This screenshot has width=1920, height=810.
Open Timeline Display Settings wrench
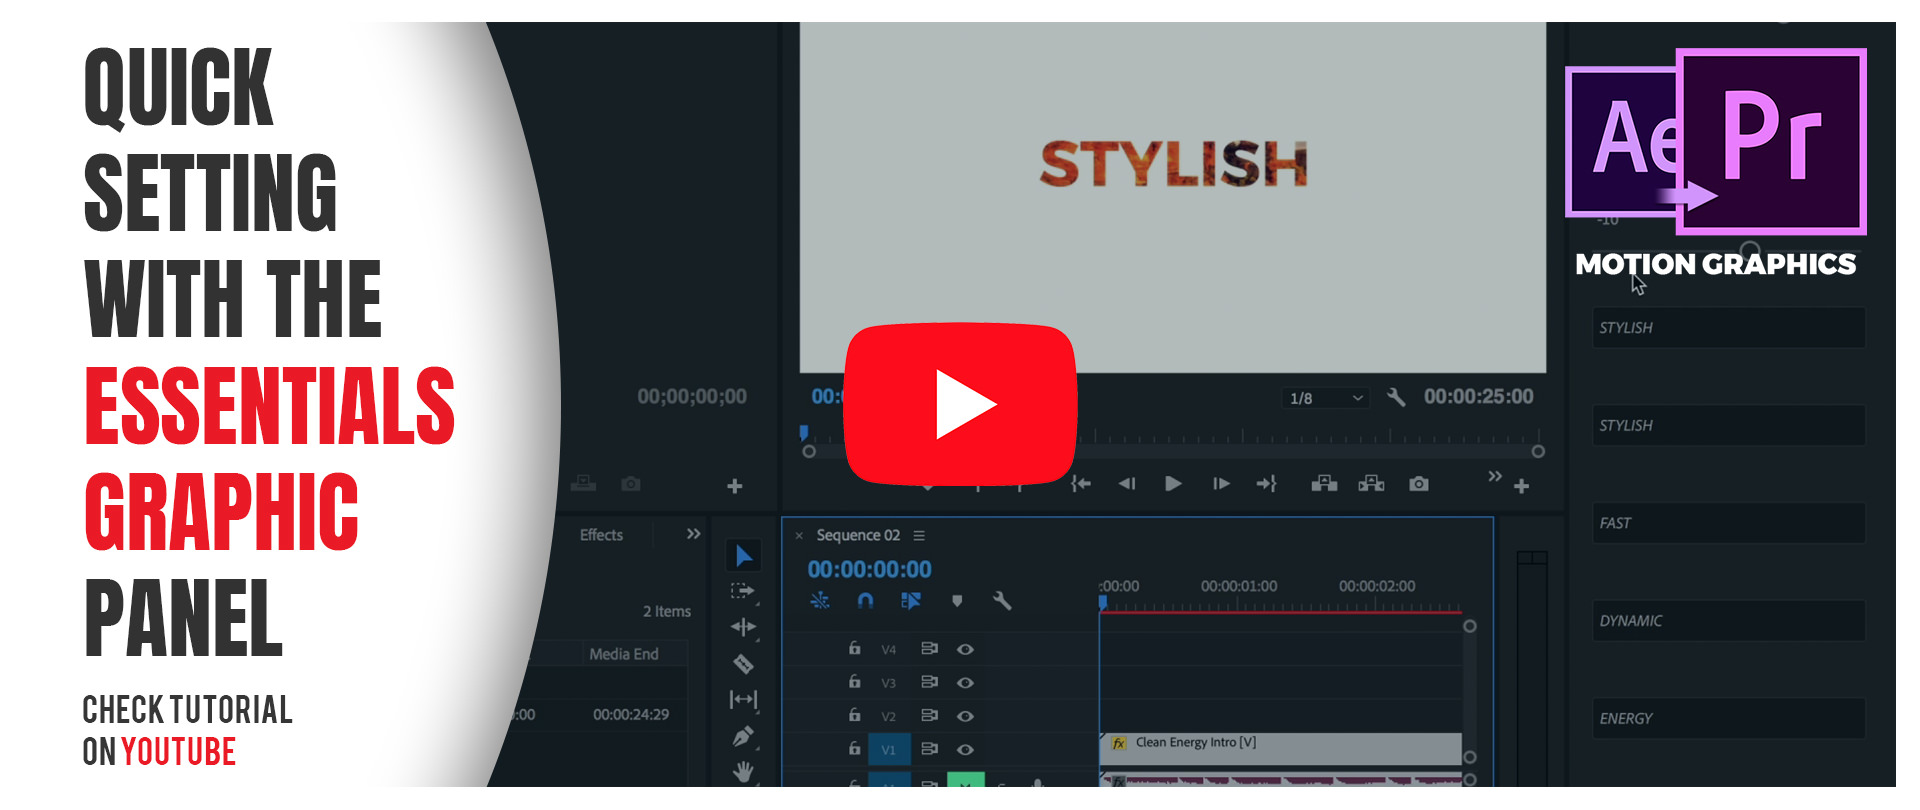[x=1002, y=600]
